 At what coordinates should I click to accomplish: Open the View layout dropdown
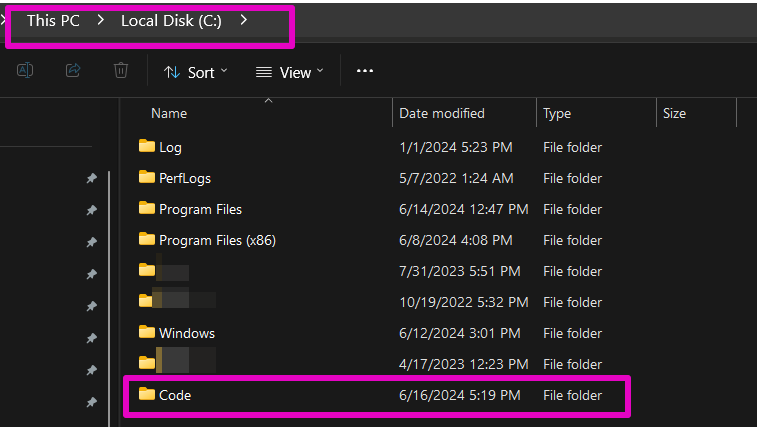tap(289, 72)
